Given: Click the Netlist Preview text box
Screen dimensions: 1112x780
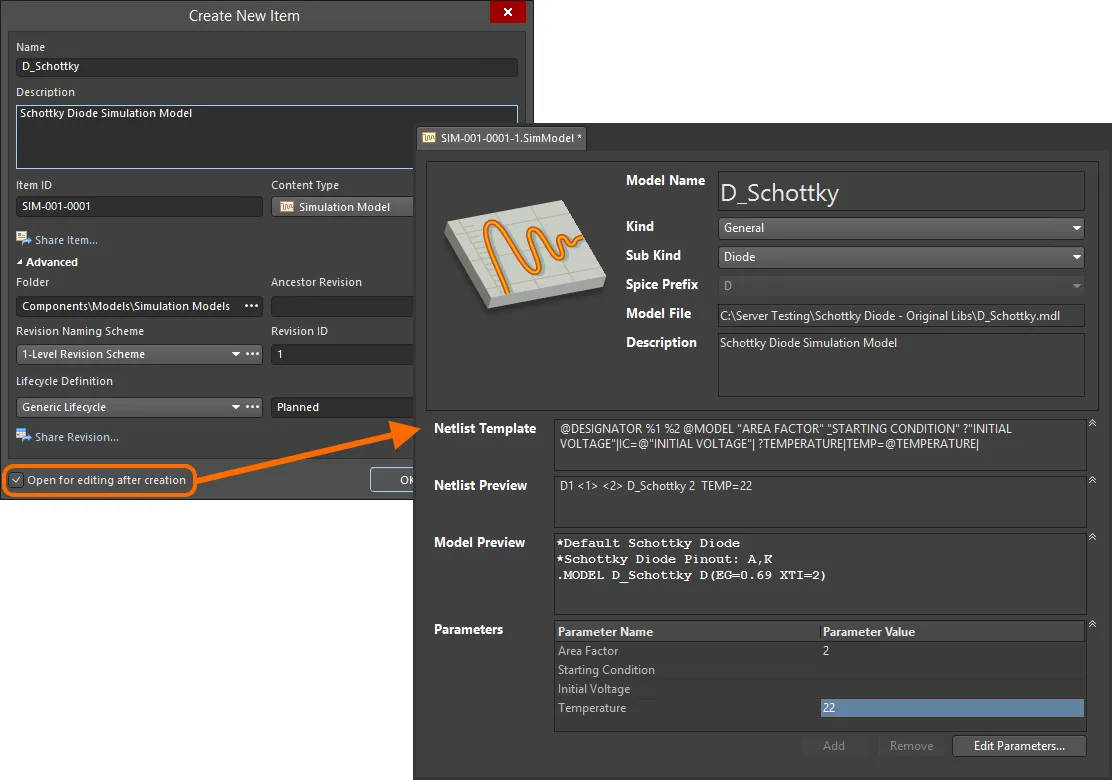Looking at the screenshot, I should pyautogui.click(x=821, y=501).
